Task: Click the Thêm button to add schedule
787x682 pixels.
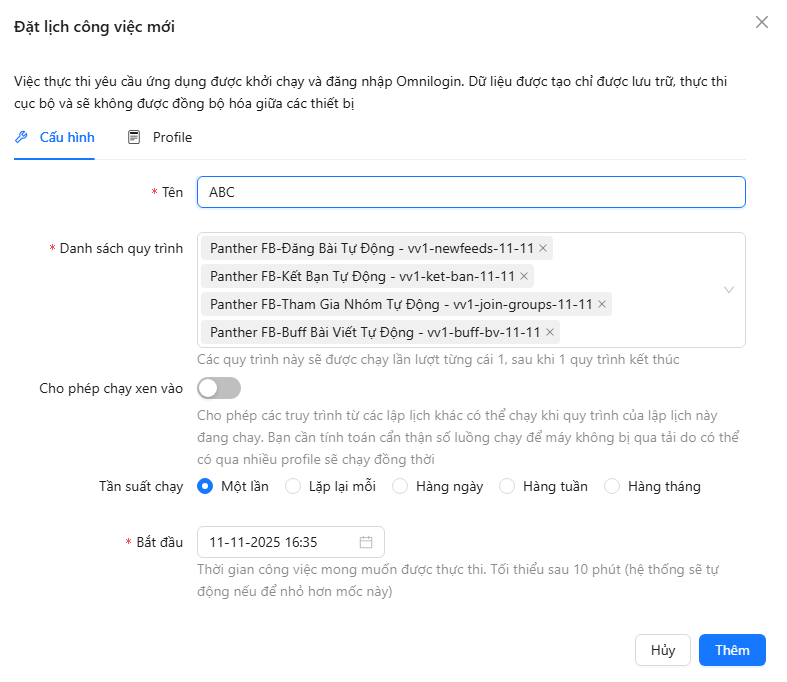Action: 732,650
